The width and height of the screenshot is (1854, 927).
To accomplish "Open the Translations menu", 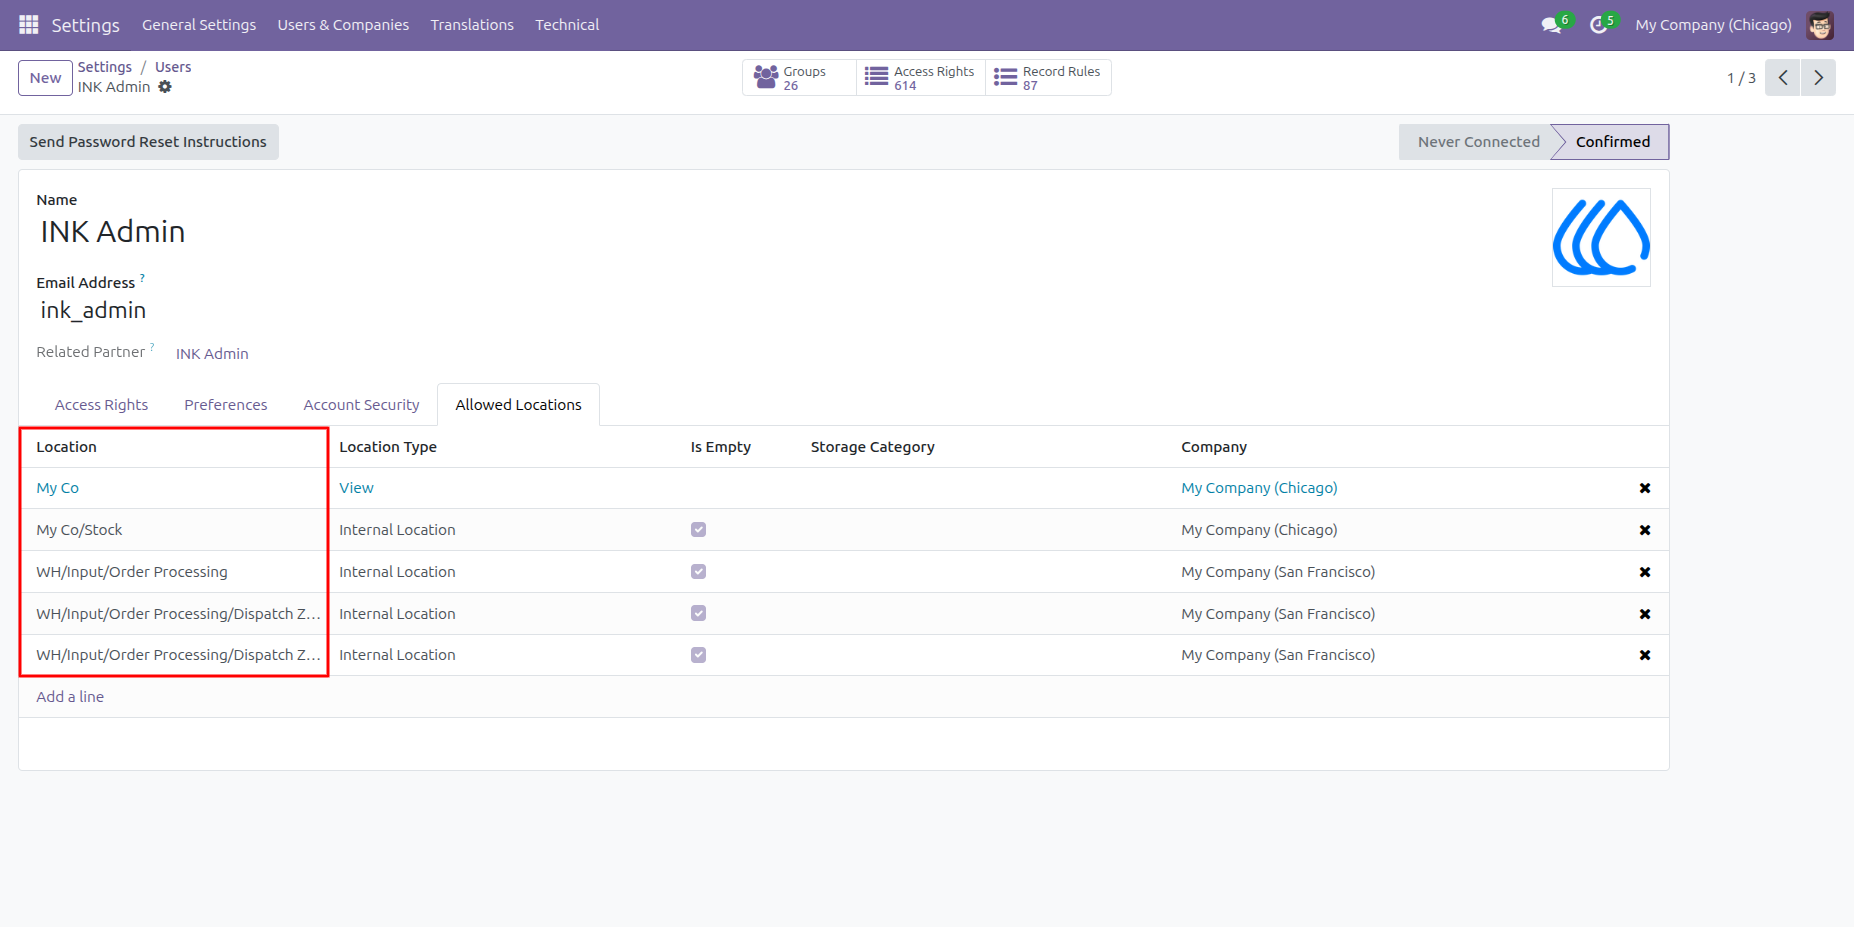I will point(472,25).
